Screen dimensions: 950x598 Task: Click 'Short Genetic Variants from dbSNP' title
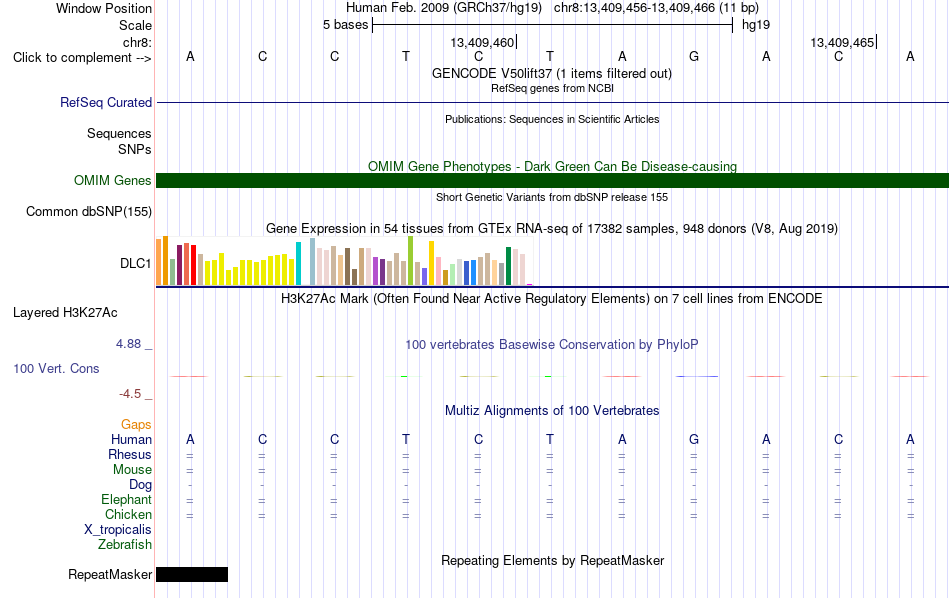point(552,197)
